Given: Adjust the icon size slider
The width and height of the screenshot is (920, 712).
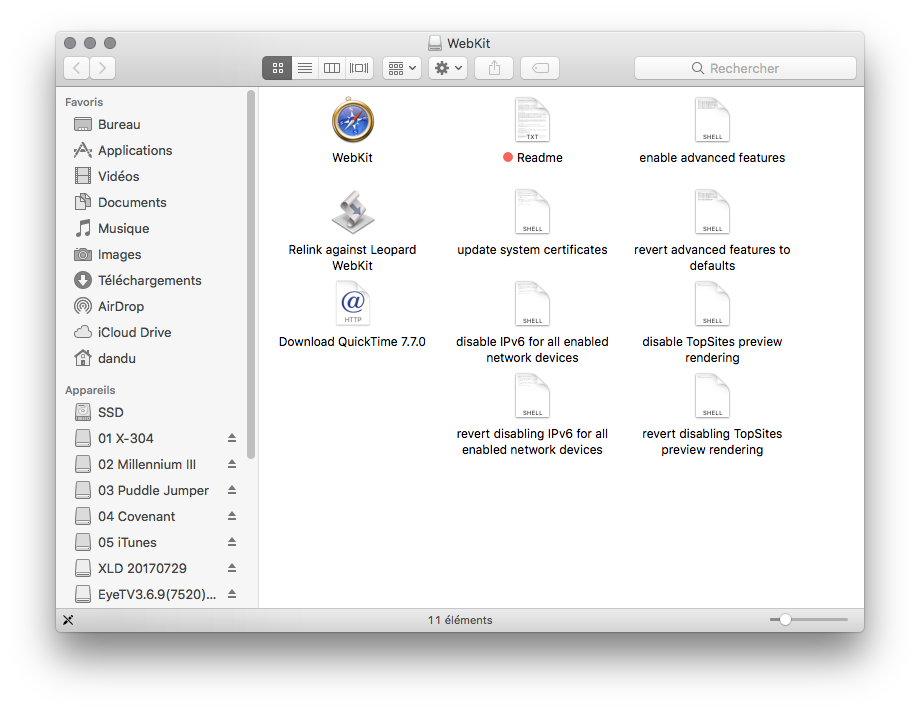Looking at the screenshot, I should (x=785, y=620).
